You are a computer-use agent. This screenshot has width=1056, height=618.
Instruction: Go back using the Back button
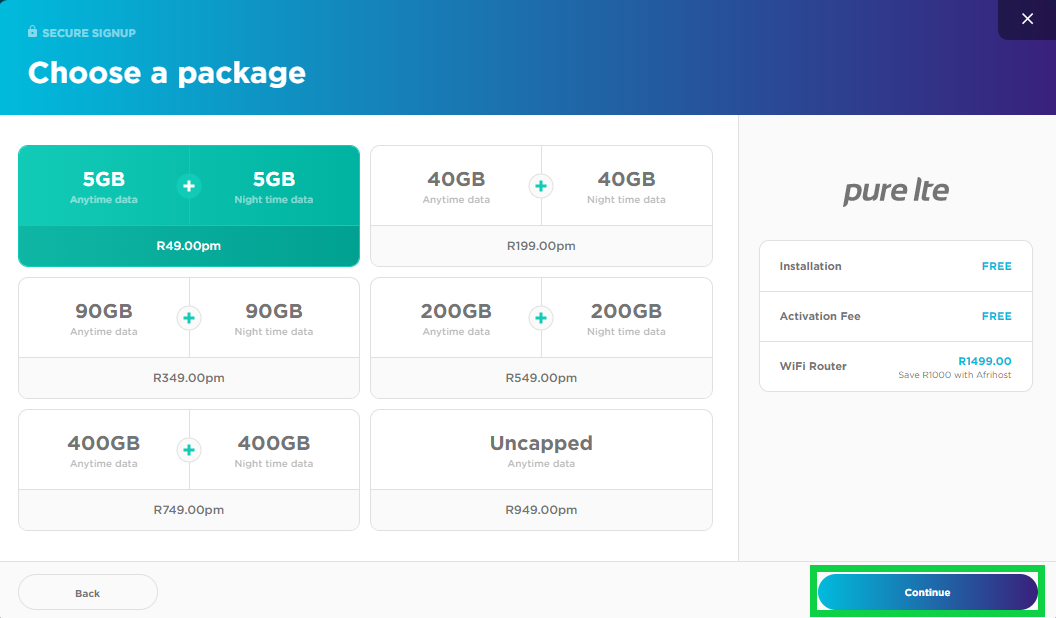[x=88, y=593]
